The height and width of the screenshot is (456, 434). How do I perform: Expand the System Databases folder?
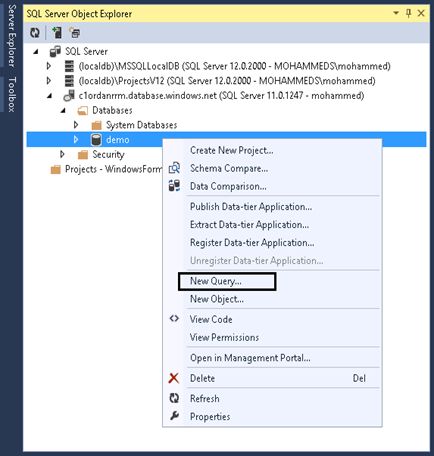coord(76,125)
